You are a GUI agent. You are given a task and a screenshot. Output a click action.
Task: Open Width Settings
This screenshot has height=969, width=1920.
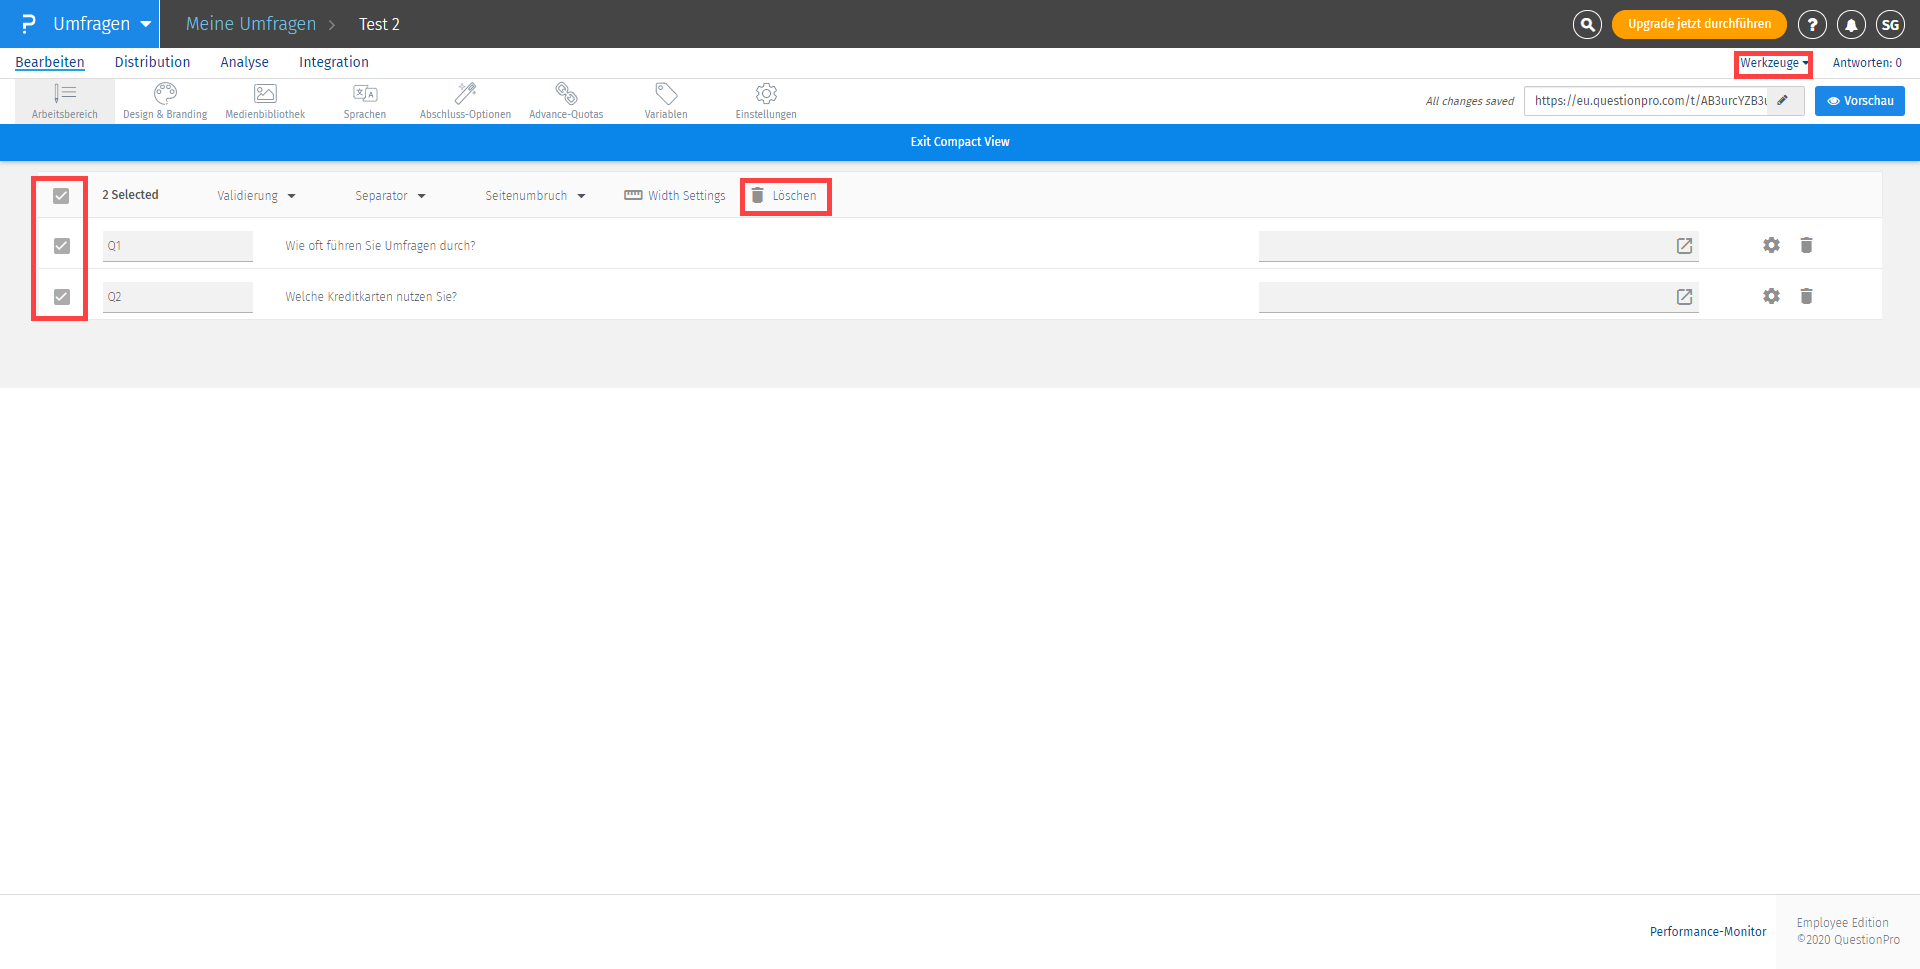pos(675,196)
